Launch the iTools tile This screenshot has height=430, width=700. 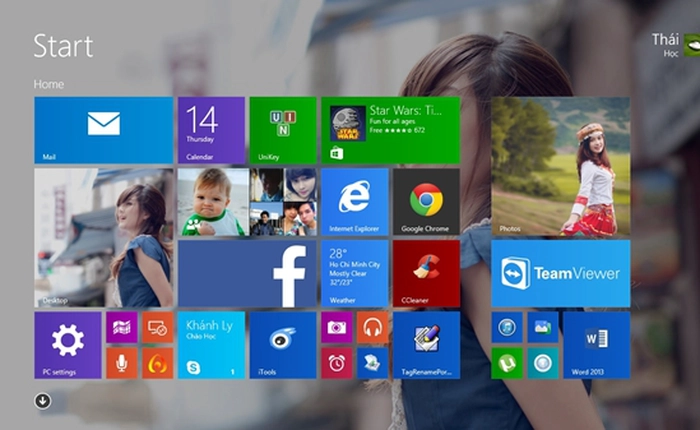(x=283, y=345)
